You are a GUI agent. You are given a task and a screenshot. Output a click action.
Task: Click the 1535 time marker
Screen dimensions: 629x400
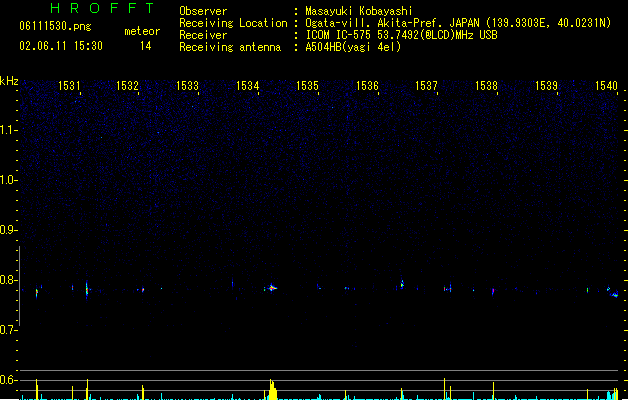[x=307, y=86]
